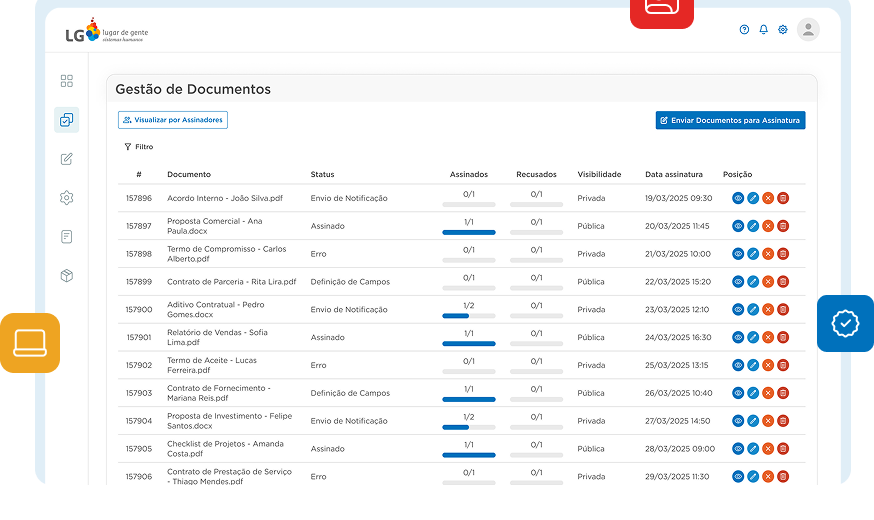View document 157896 with the eye icon

coord(738,198)
